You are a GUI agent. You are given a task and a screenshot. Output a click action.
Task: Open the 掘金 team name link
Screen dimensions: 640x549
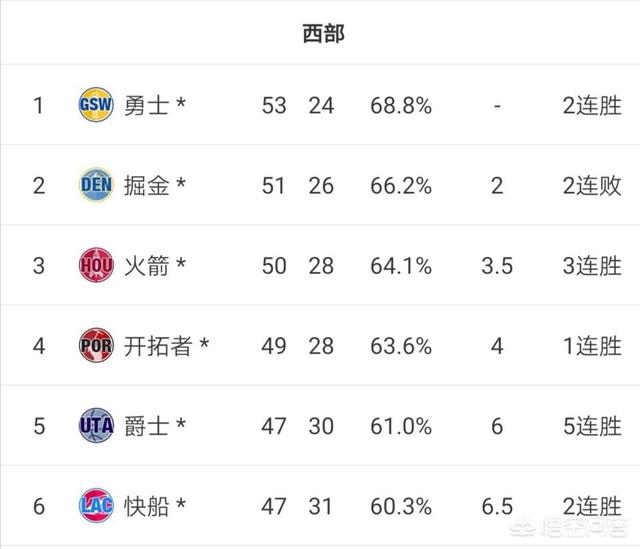point(147,186)
